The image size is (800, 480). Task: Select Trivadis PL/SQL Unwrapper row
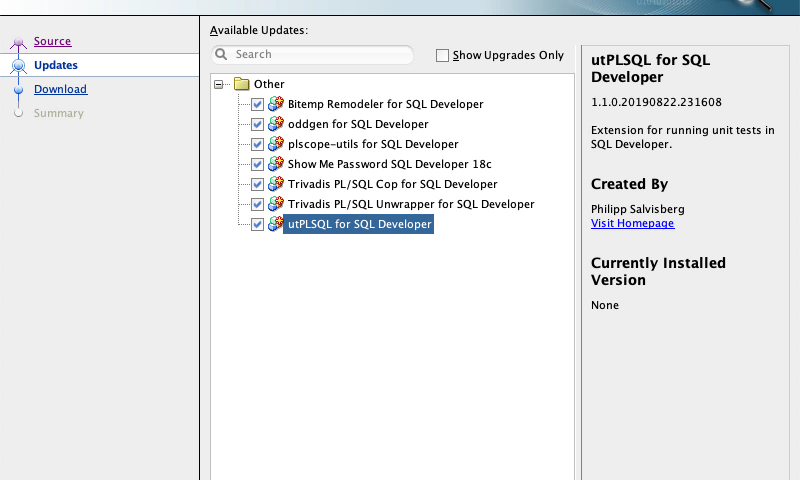tap(411, 204)
